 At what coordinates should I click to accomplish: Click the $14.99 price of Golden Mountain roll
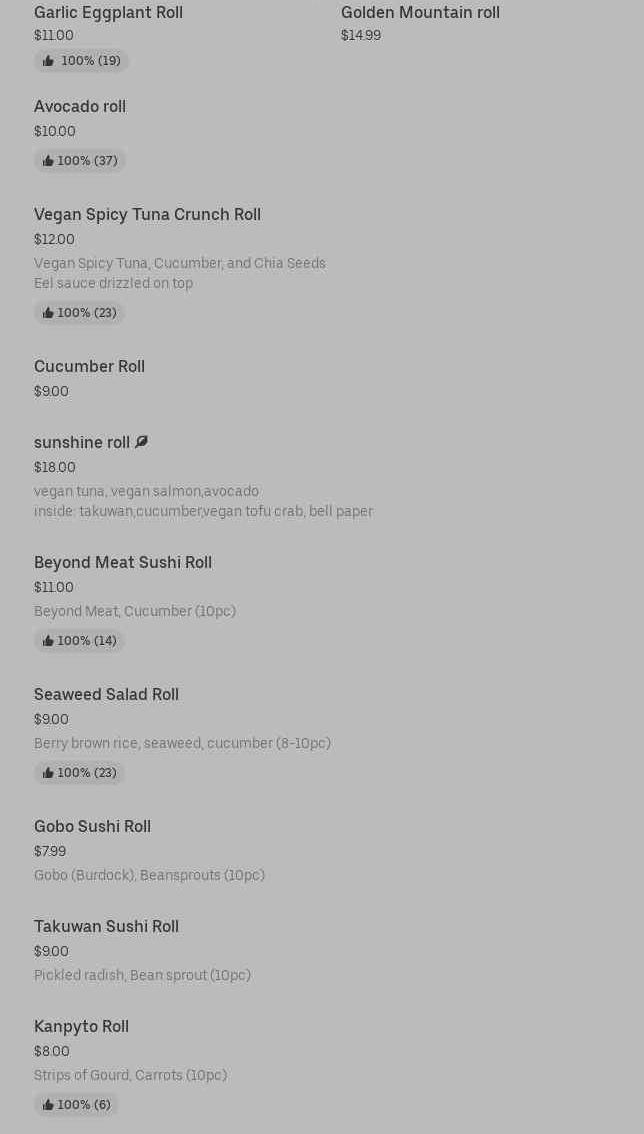pyautogui.click(x=361, y=35)
